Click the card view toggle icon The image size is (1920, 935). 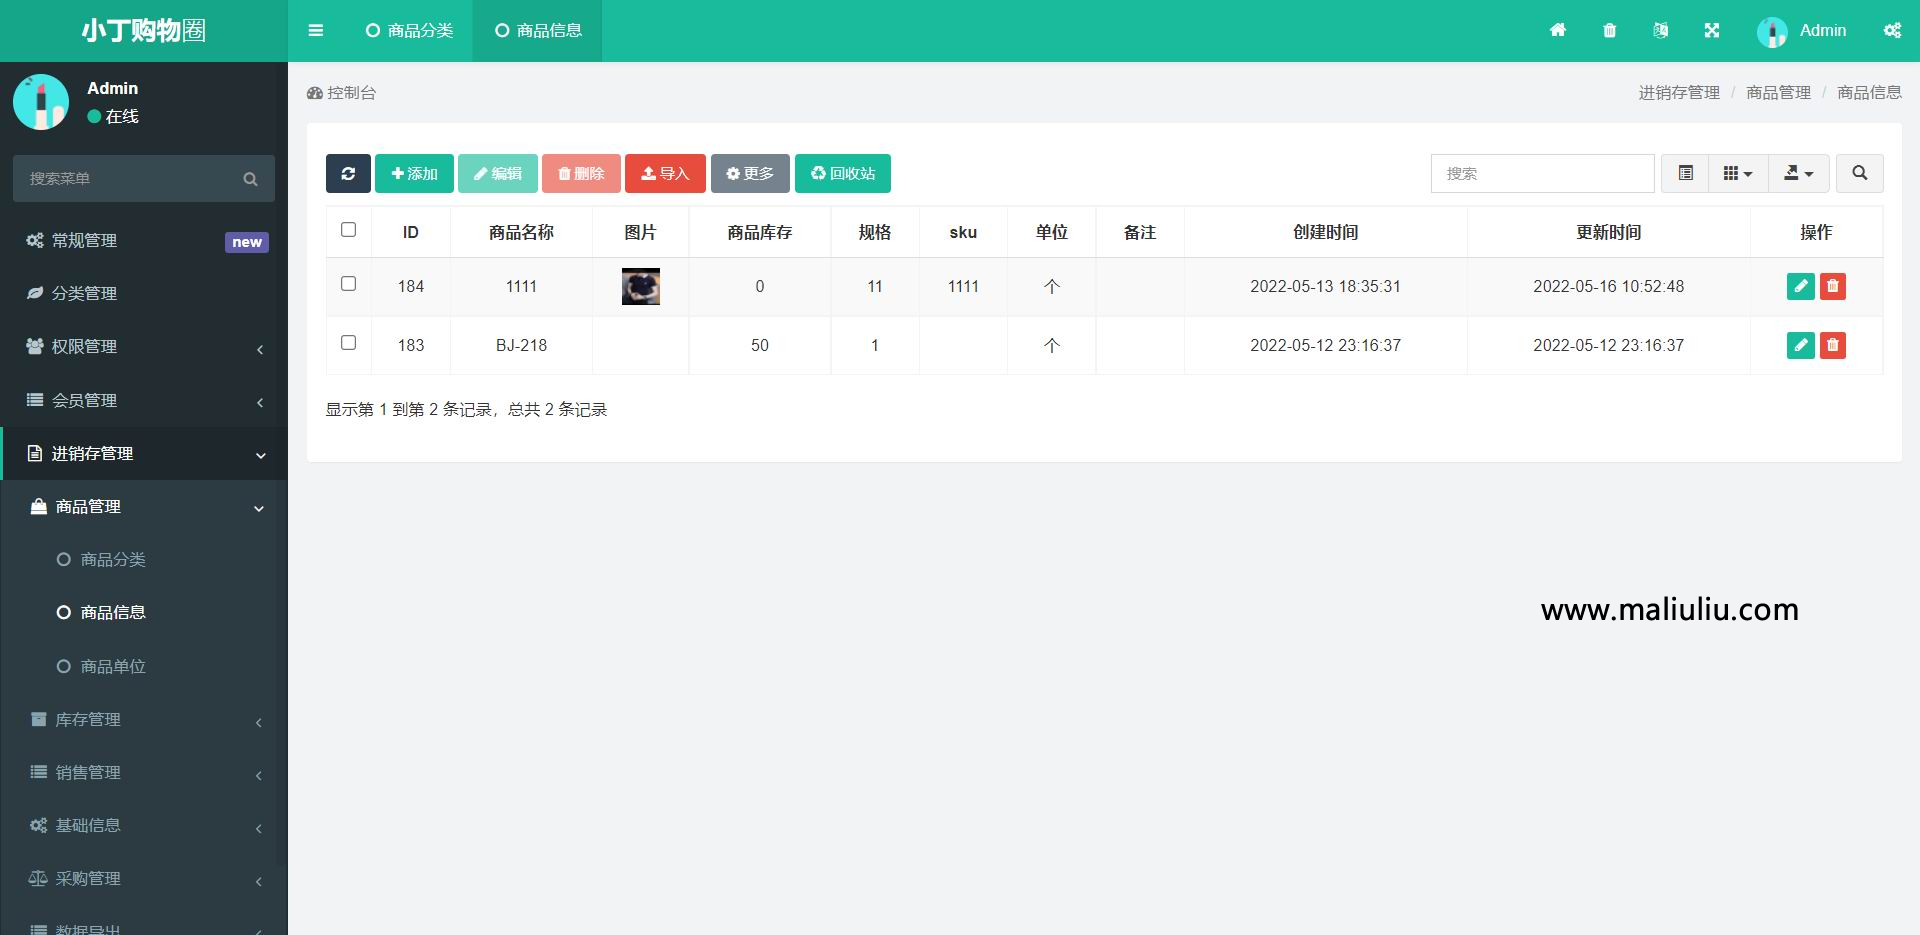pyautogui.click(x=1685, y=173)
